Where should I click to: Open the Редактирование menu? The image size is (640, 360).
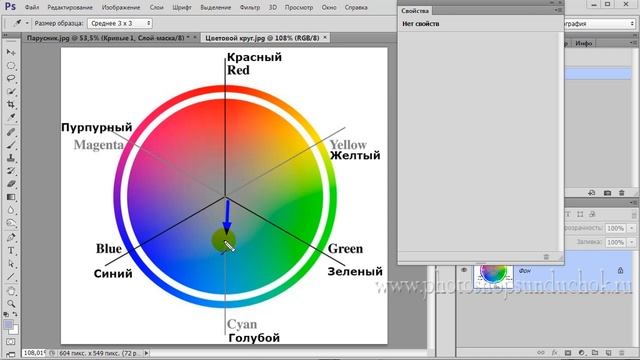coord(70,7)
